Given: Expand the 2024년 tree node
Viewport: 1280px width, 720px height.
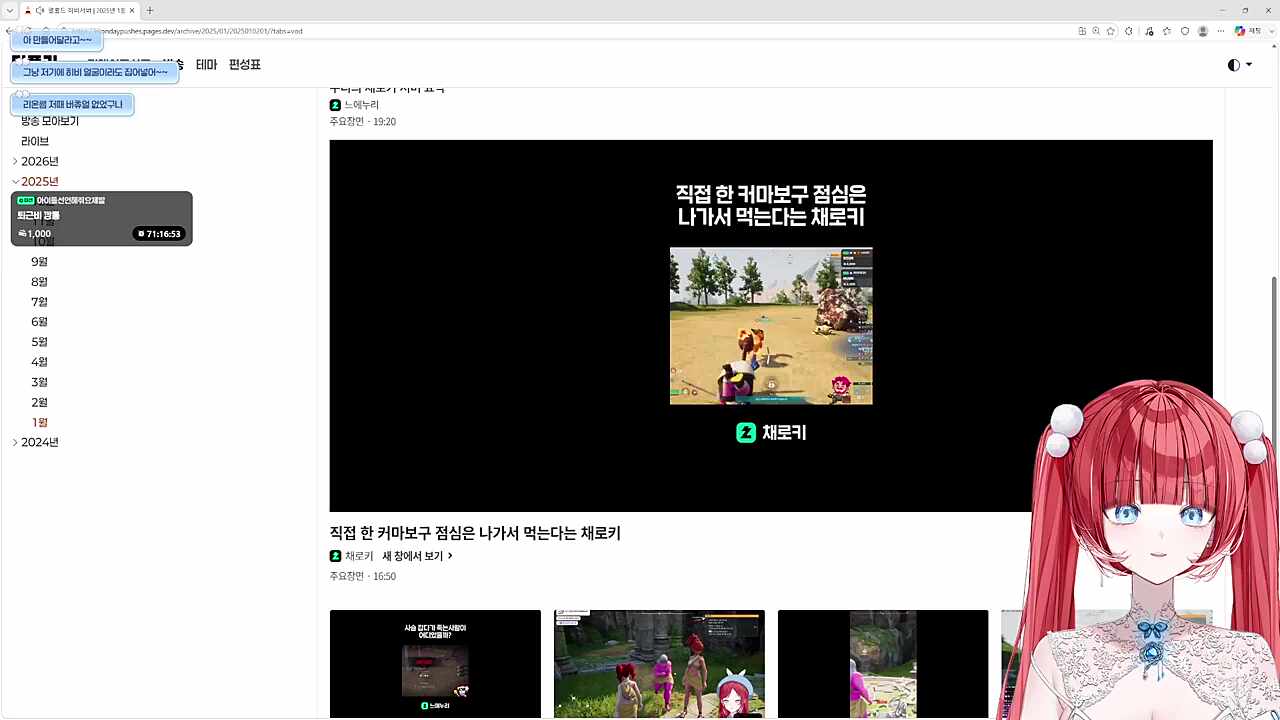Looking at the screenshot, I should coord(15,442).
